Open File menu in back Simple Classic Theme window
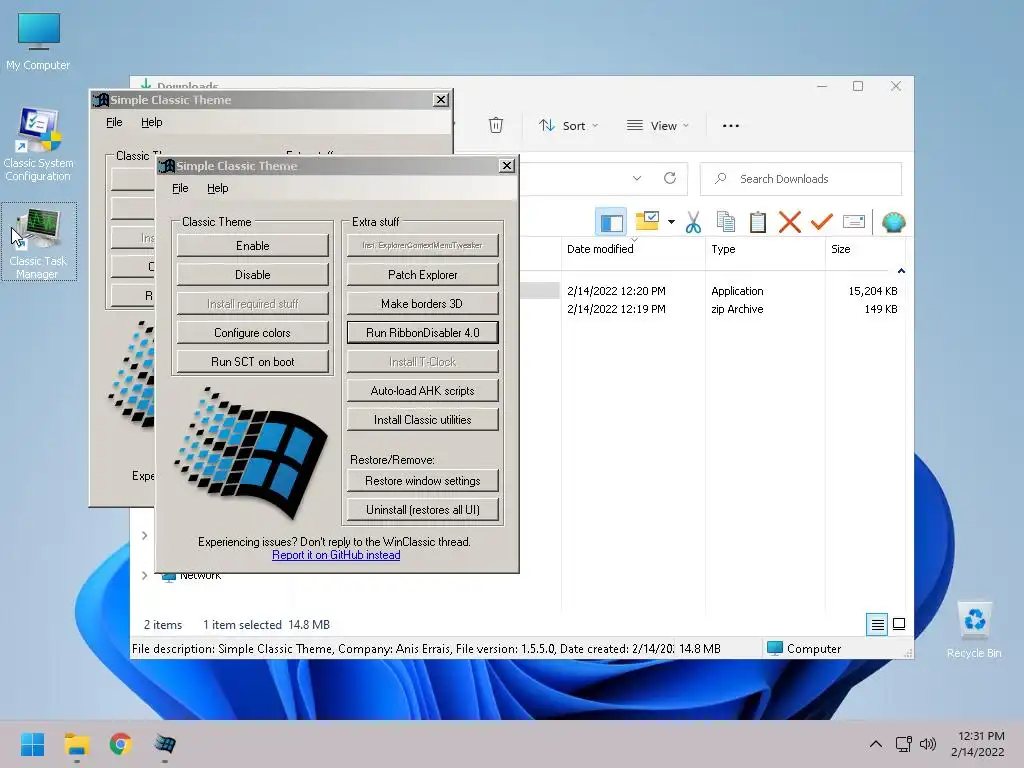The height and width of the screenshot is (768, 1024). 114,122
